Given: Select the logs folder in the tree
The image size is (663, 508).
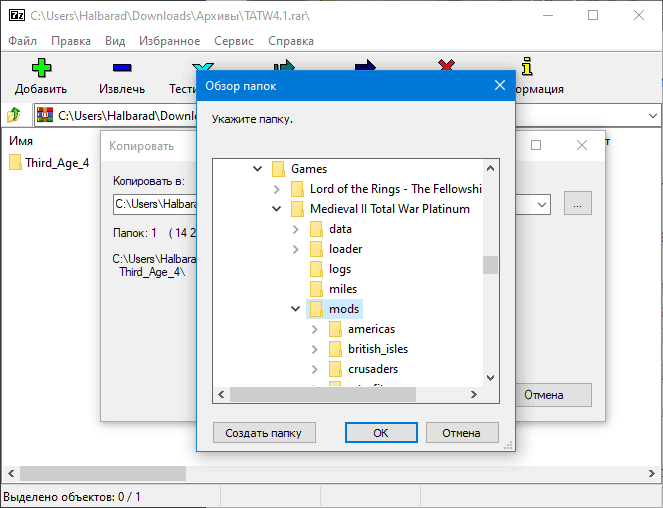Looking at the screenshot, I should point(339,269).
